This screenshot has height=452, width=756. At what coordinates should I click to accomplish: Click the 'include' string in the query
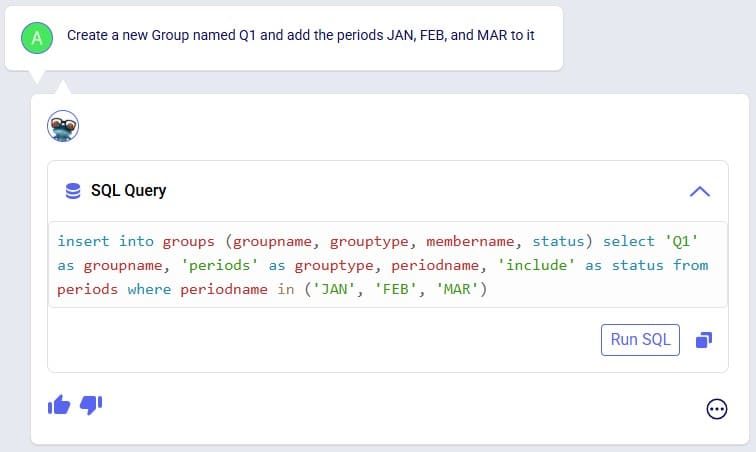[536, 265]
